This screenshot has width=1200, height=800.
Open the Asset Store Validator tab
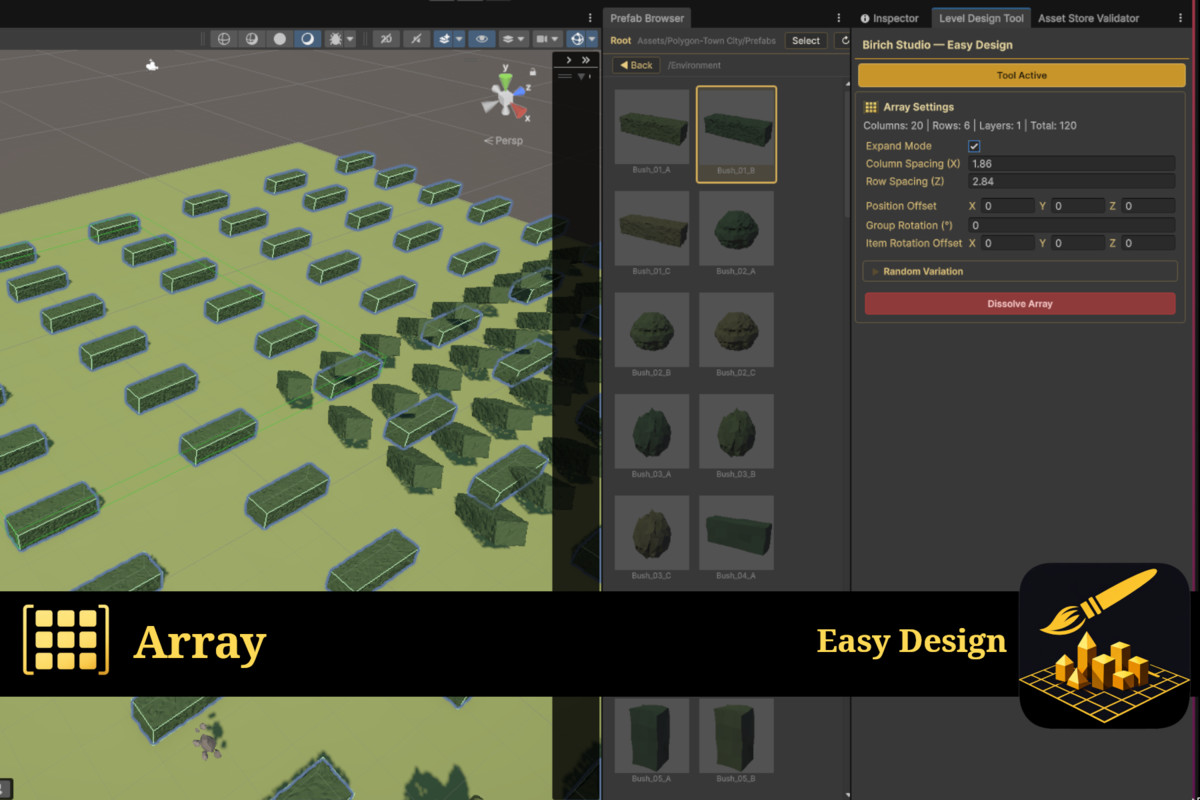pyautogui.click(x=1088, y=18)
